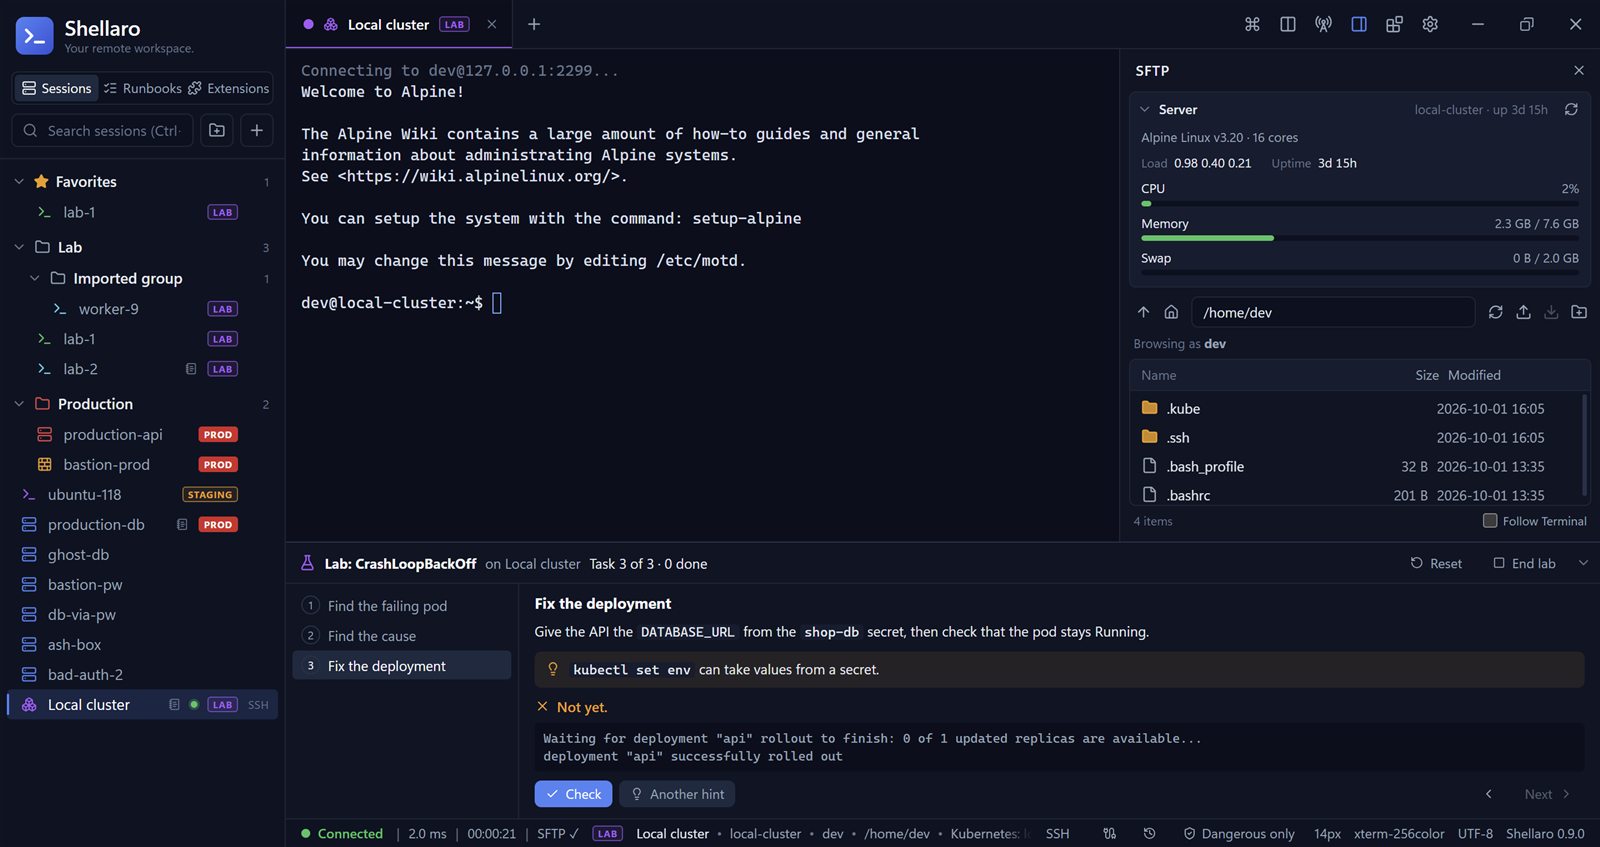Viewport: 1600px width, 847px height.
Task: Select task 3 Fix the deployment
Action: click(x=402, y=666)
